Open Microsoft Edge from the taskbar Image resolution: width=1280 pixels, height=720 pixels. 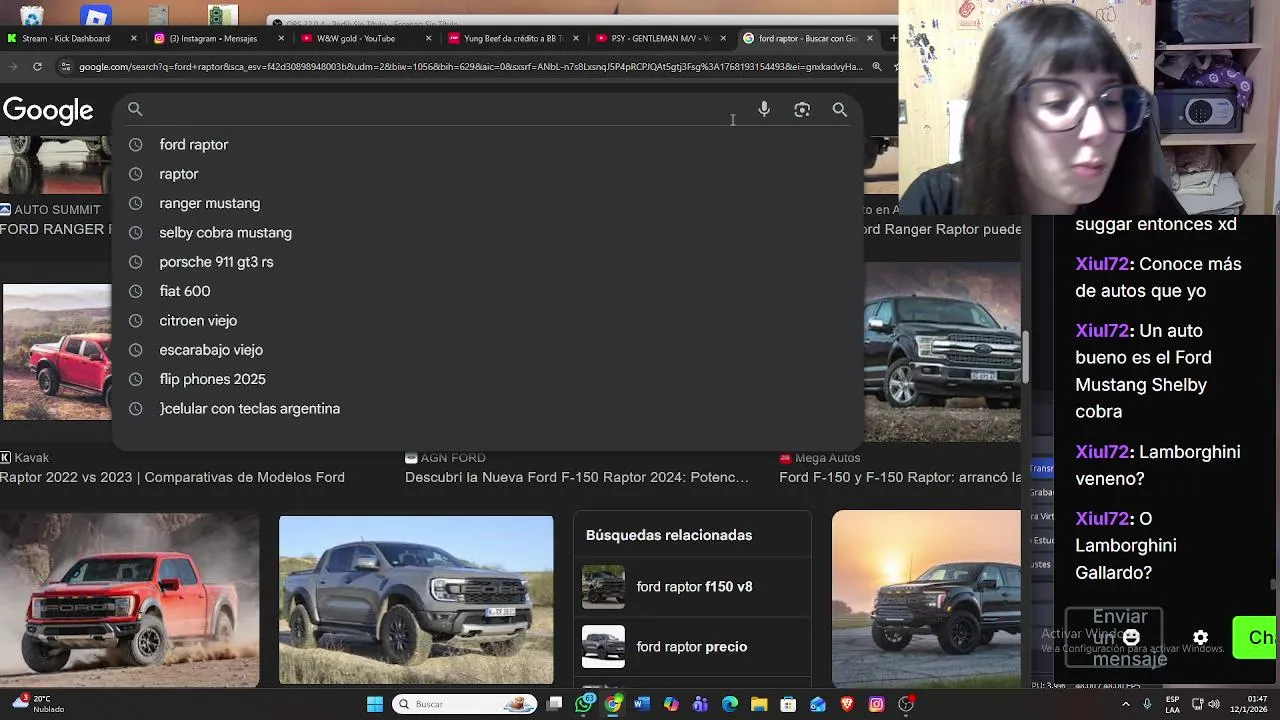(x=730, y=704)
